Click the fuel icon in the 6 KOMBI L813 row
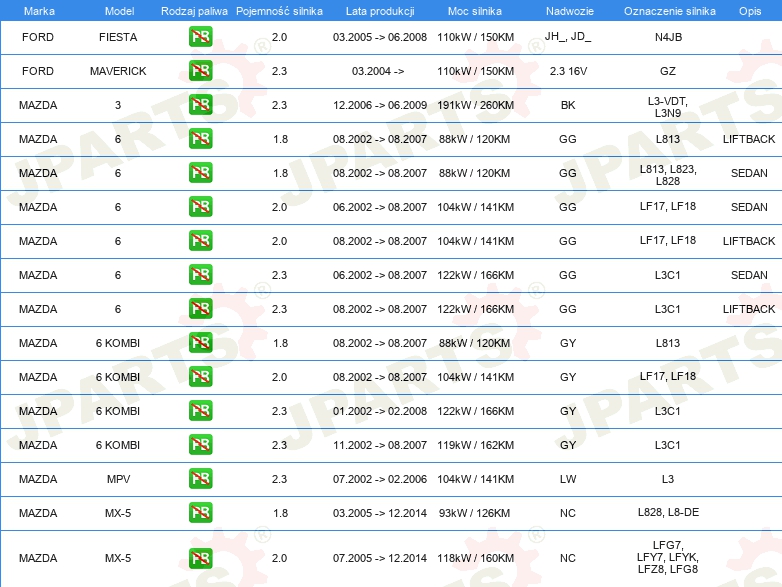The width and height of the screenshot is (782, 587). click(x=200, y=343)
